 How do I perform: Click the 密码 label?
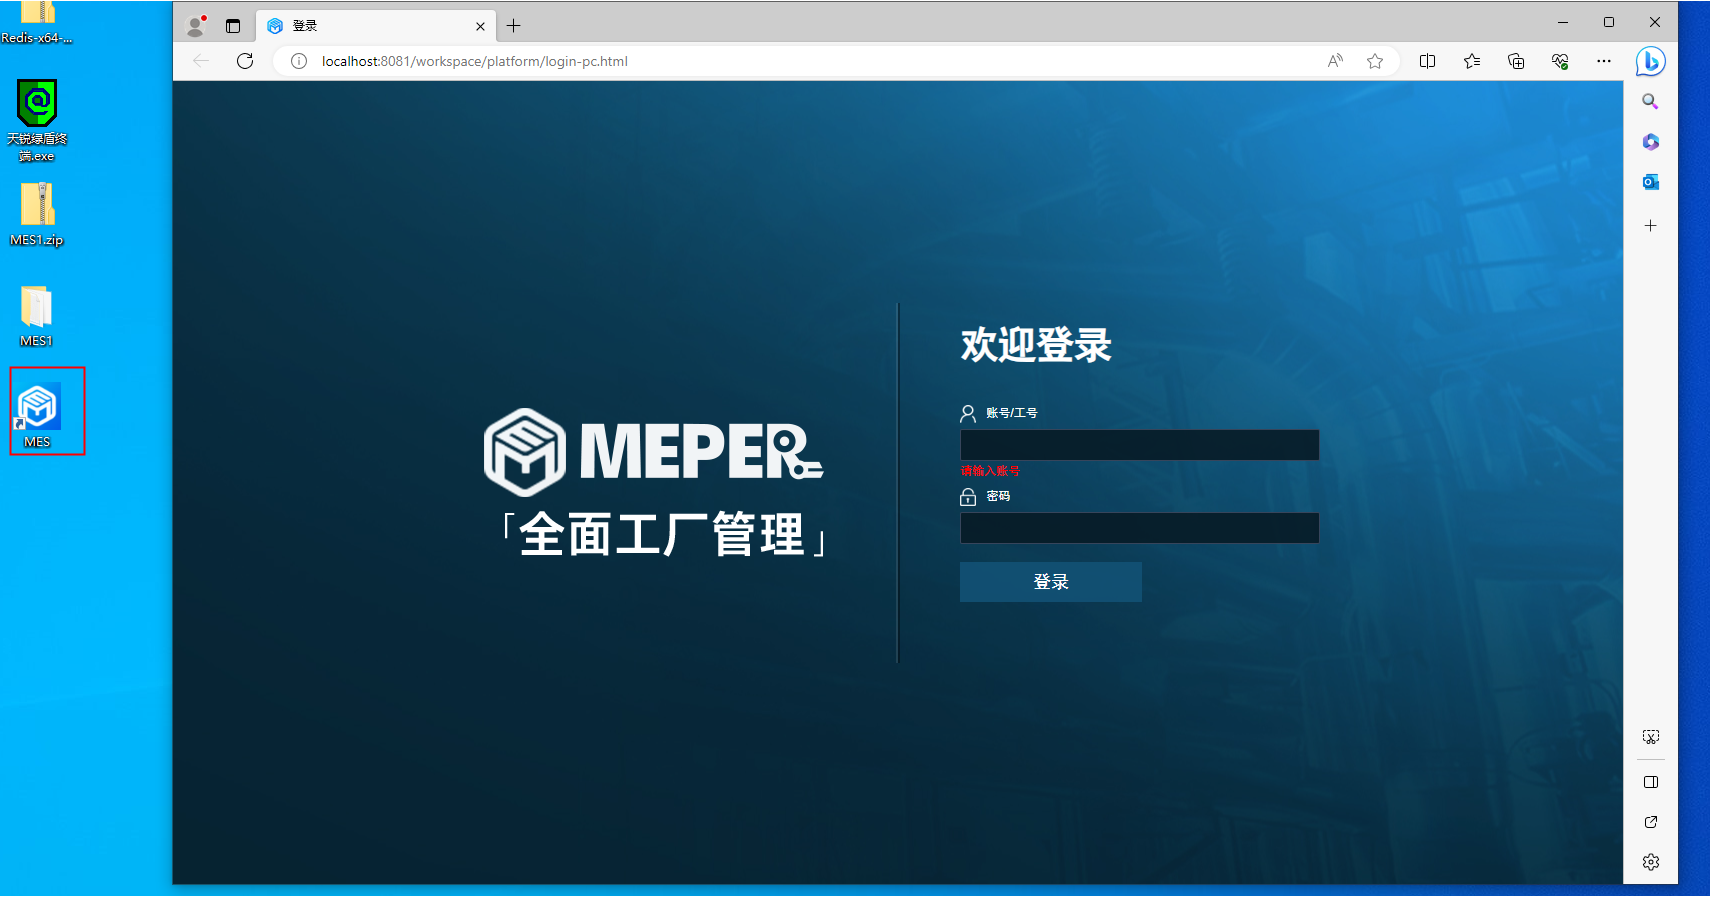point(998,496)
